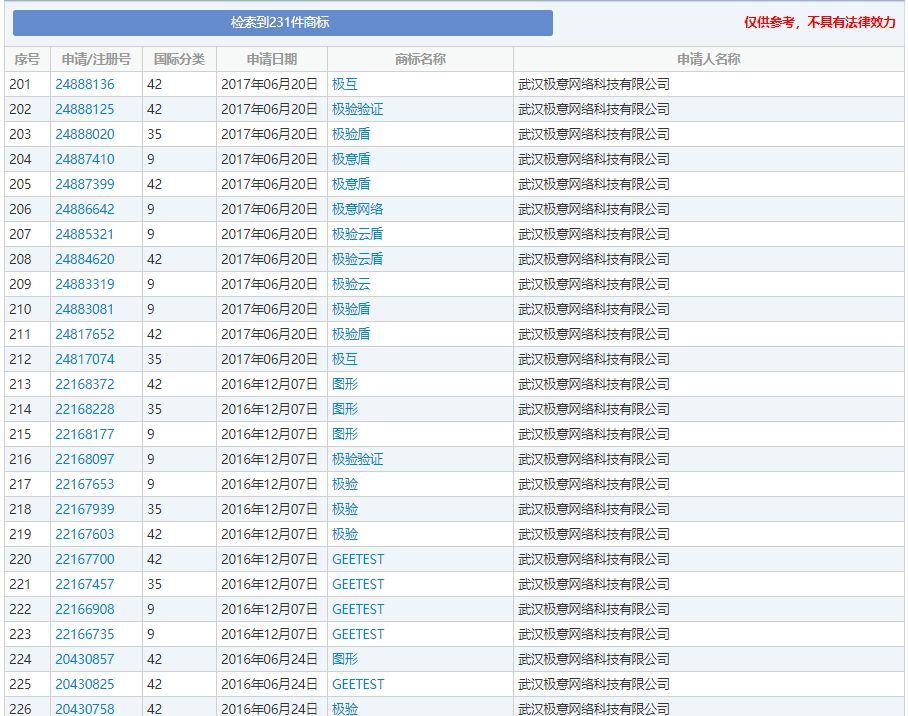Select applicant 武汉极意网络科技有限公司 in row 201
This screenshot has height=716, width=908.
[x=594, y=85]
